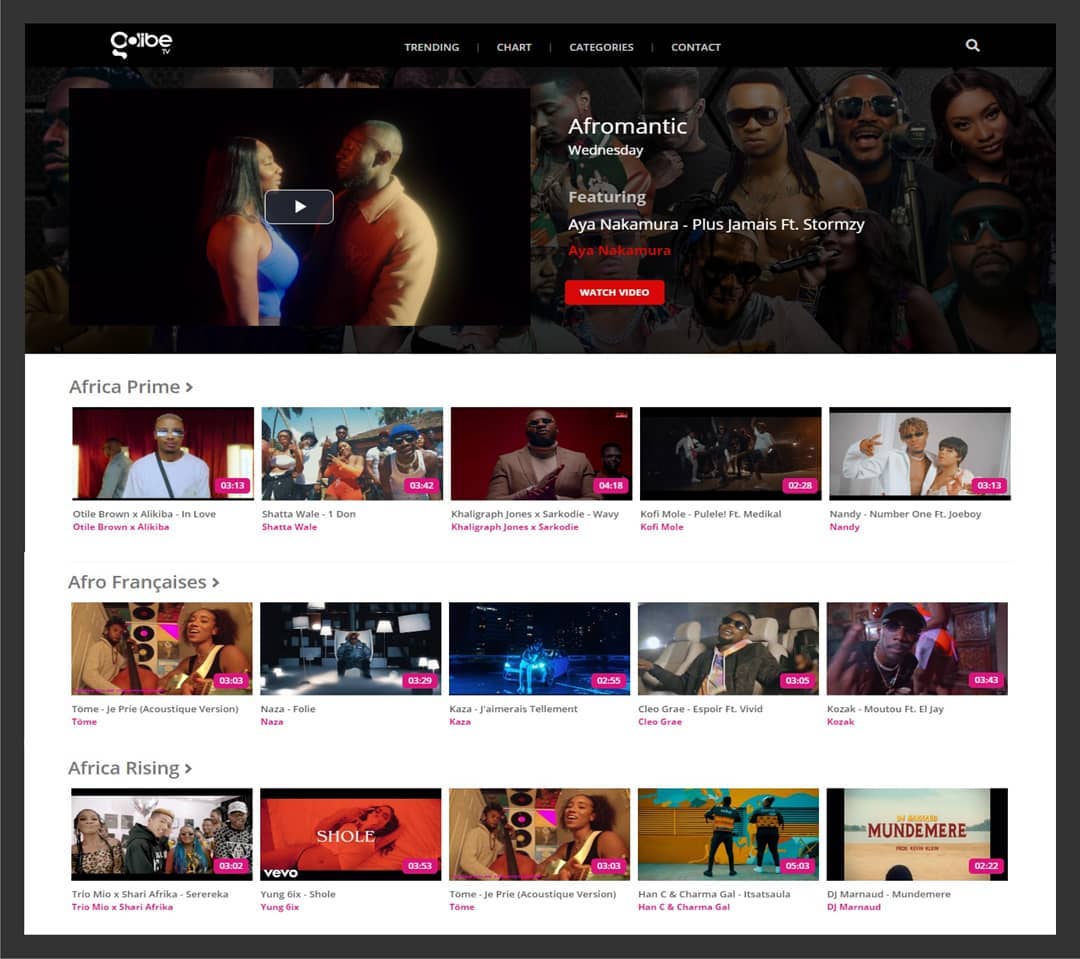
Task: Click artist link 'Cleo Grae'
Action: pos(660,722)
